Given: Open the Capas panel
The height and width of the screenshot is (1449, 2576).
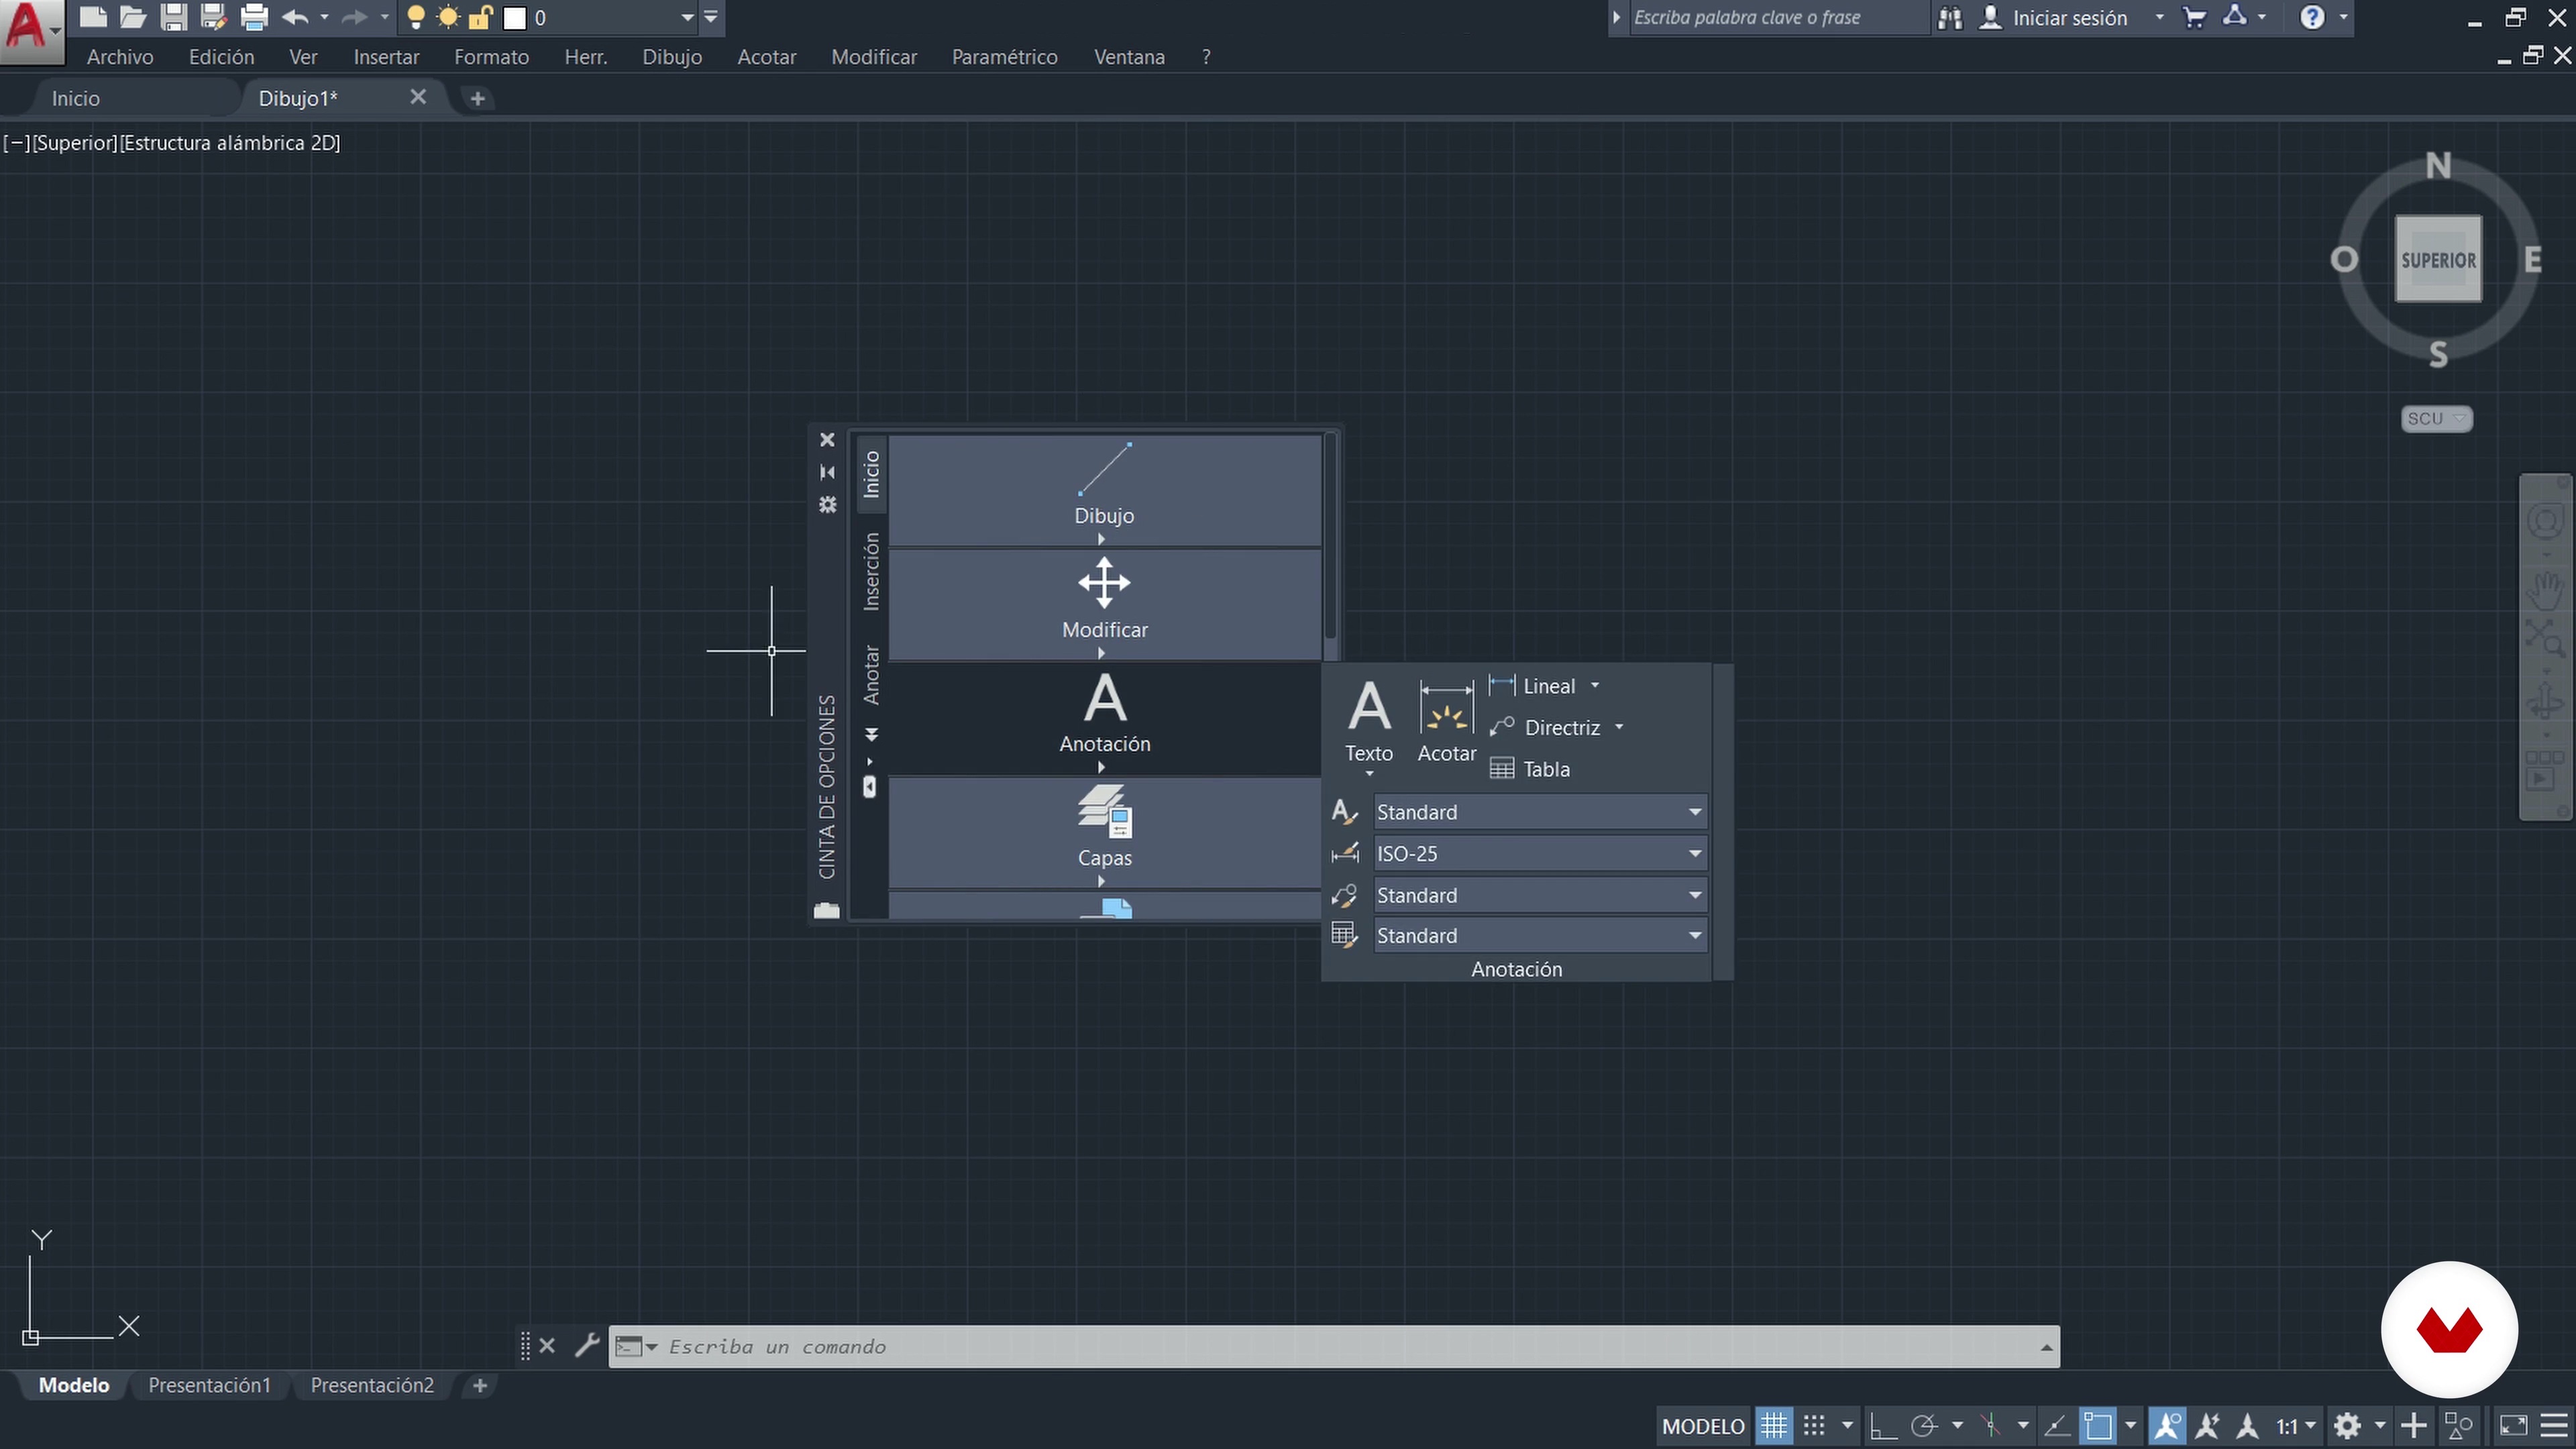Looking at the screenshot, I should click(1104, 832).
